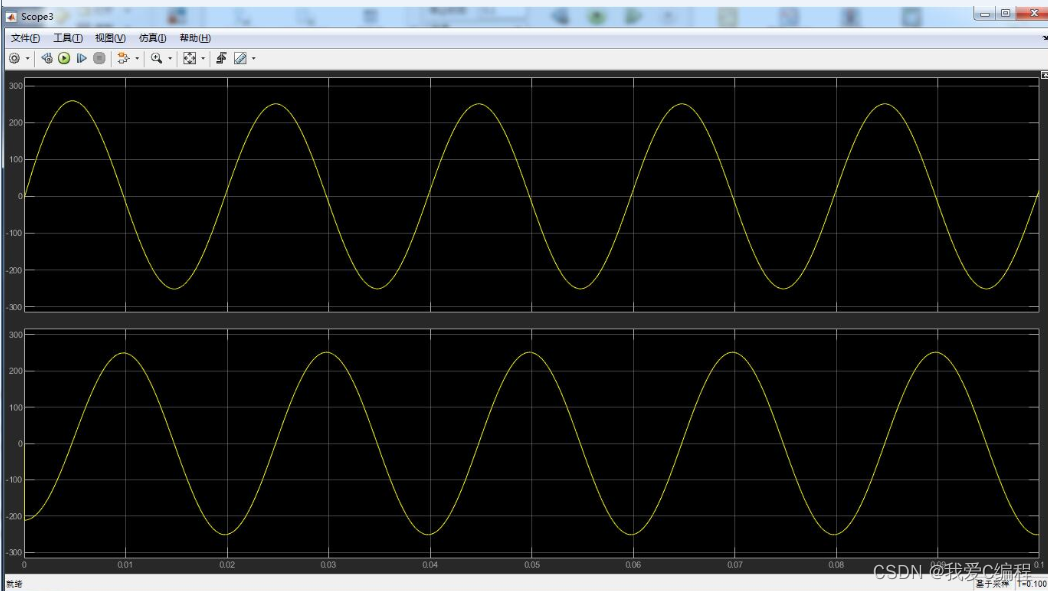Viewport: 1048px width, 591px height.
Task: Open measurements dropdown arrow beside ruler icon
Action: [253, 59]
